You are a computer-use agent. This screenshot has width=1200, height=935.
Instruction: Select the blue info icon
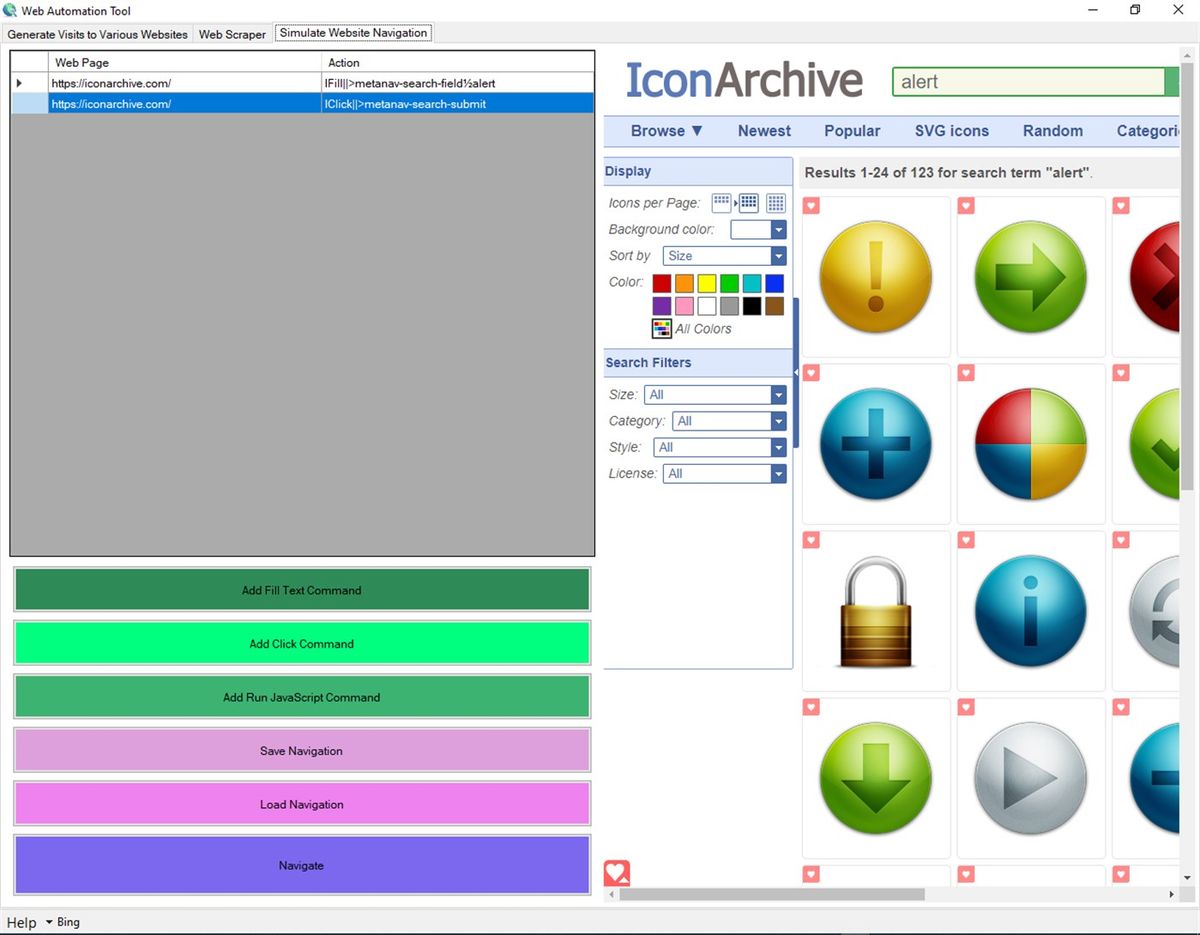coord(1030,610)
